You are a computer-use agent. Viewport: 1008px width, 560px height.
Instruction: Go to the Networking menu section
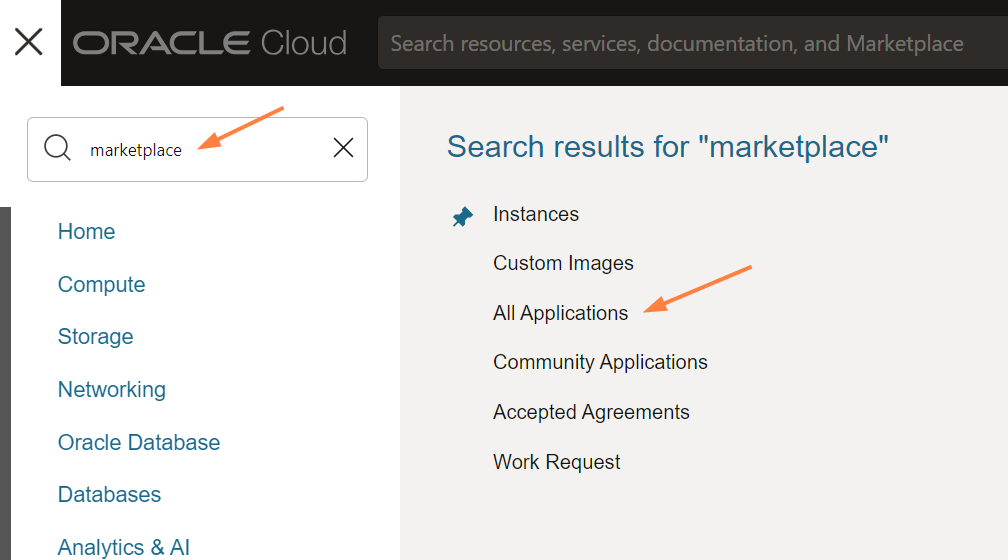click(112, 390)
